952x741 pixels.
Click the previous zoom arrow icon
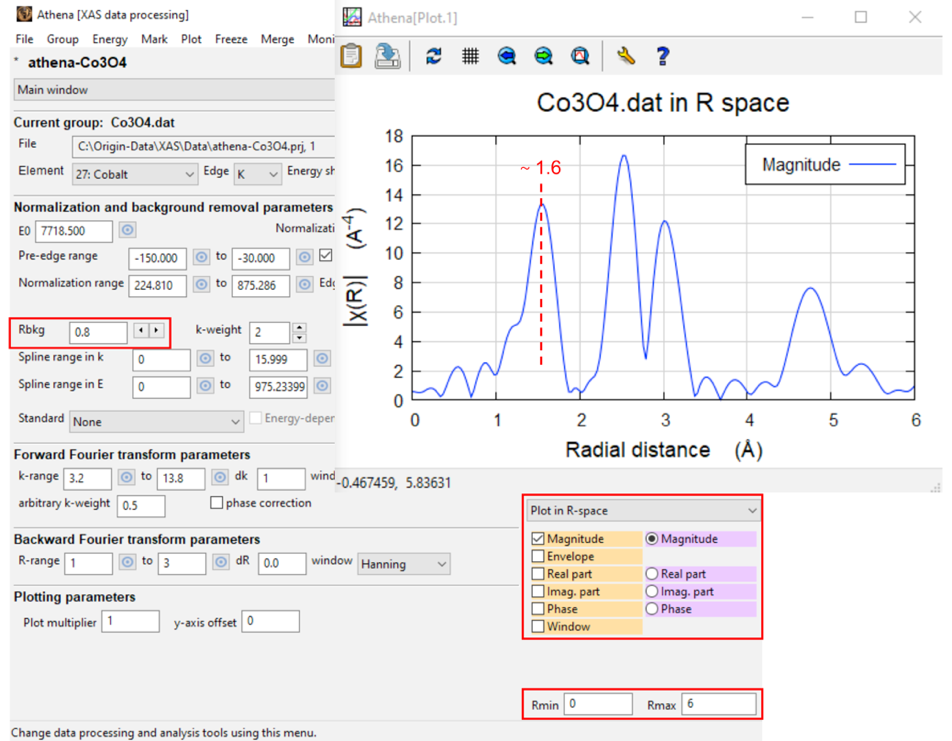click(x=506, y=56)
